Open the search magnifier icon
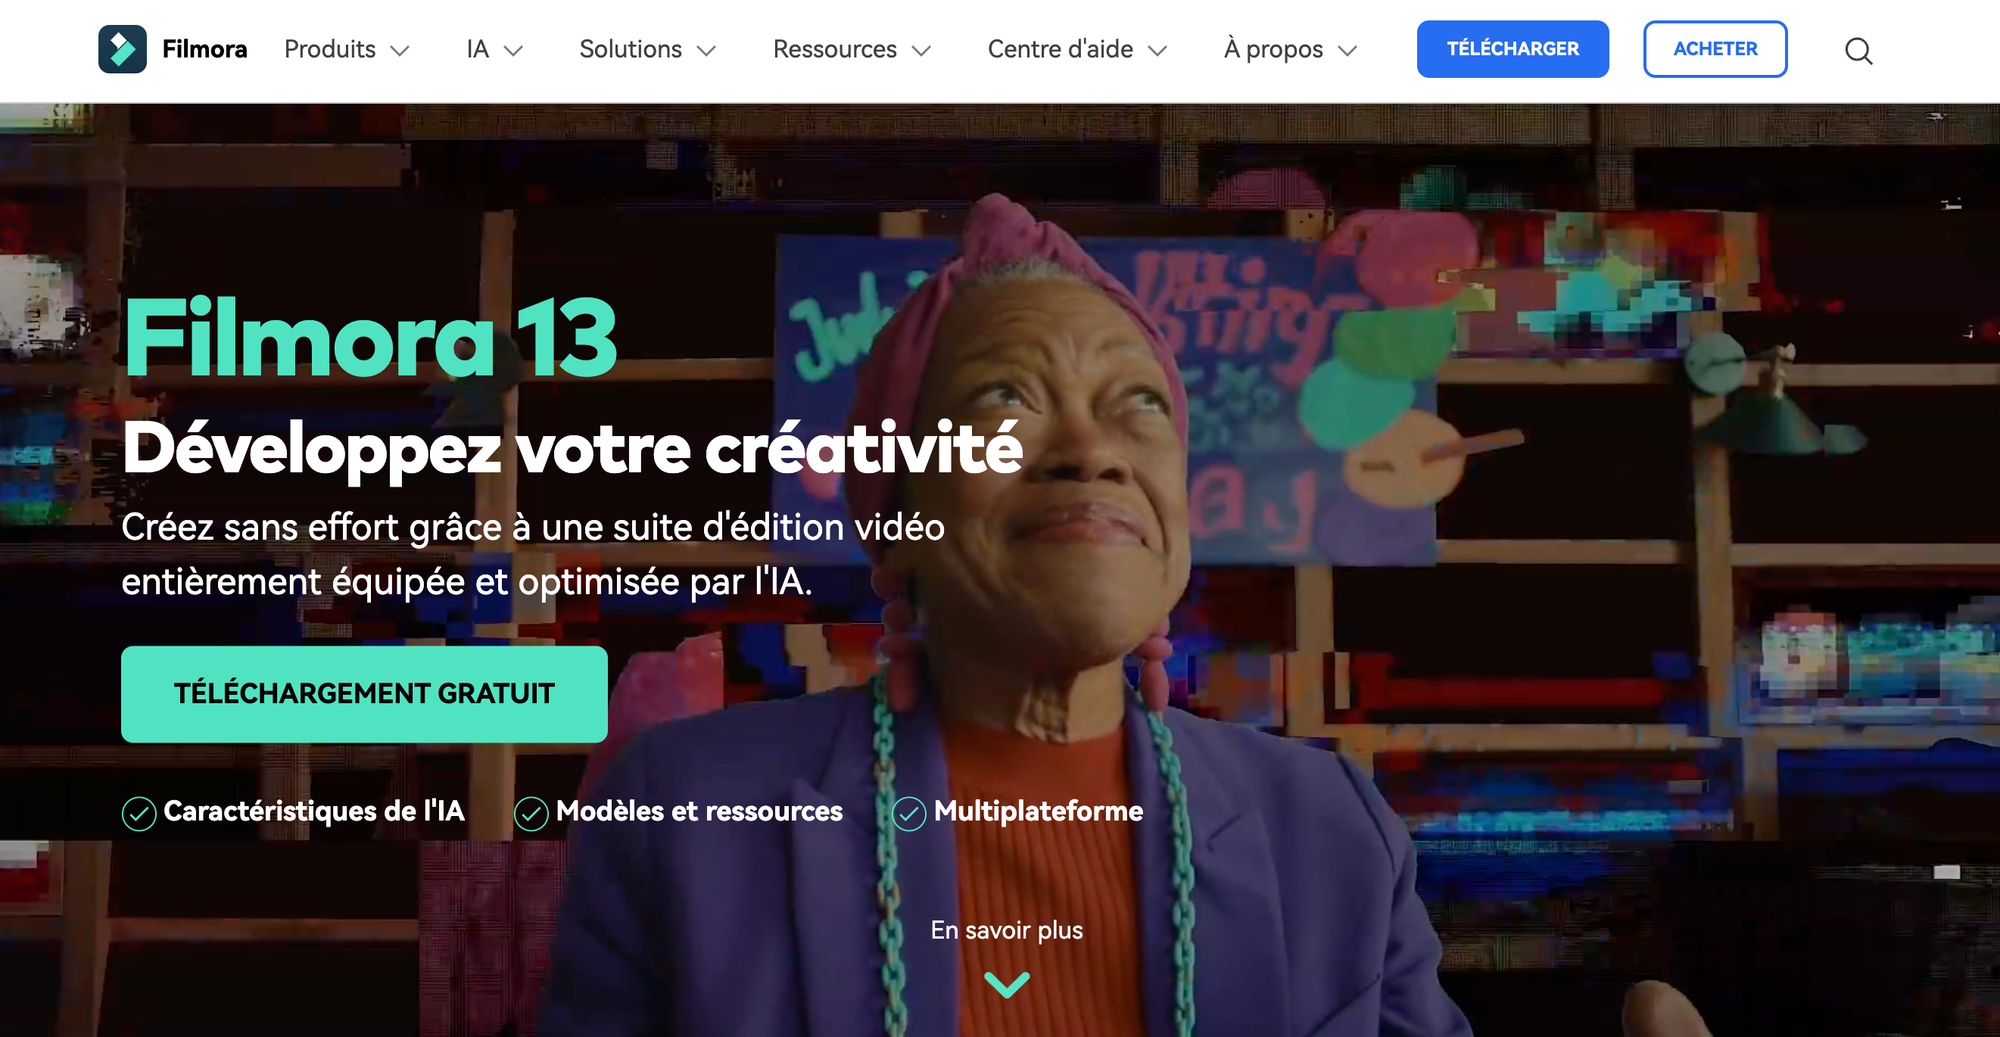 tap(1858, 50)
